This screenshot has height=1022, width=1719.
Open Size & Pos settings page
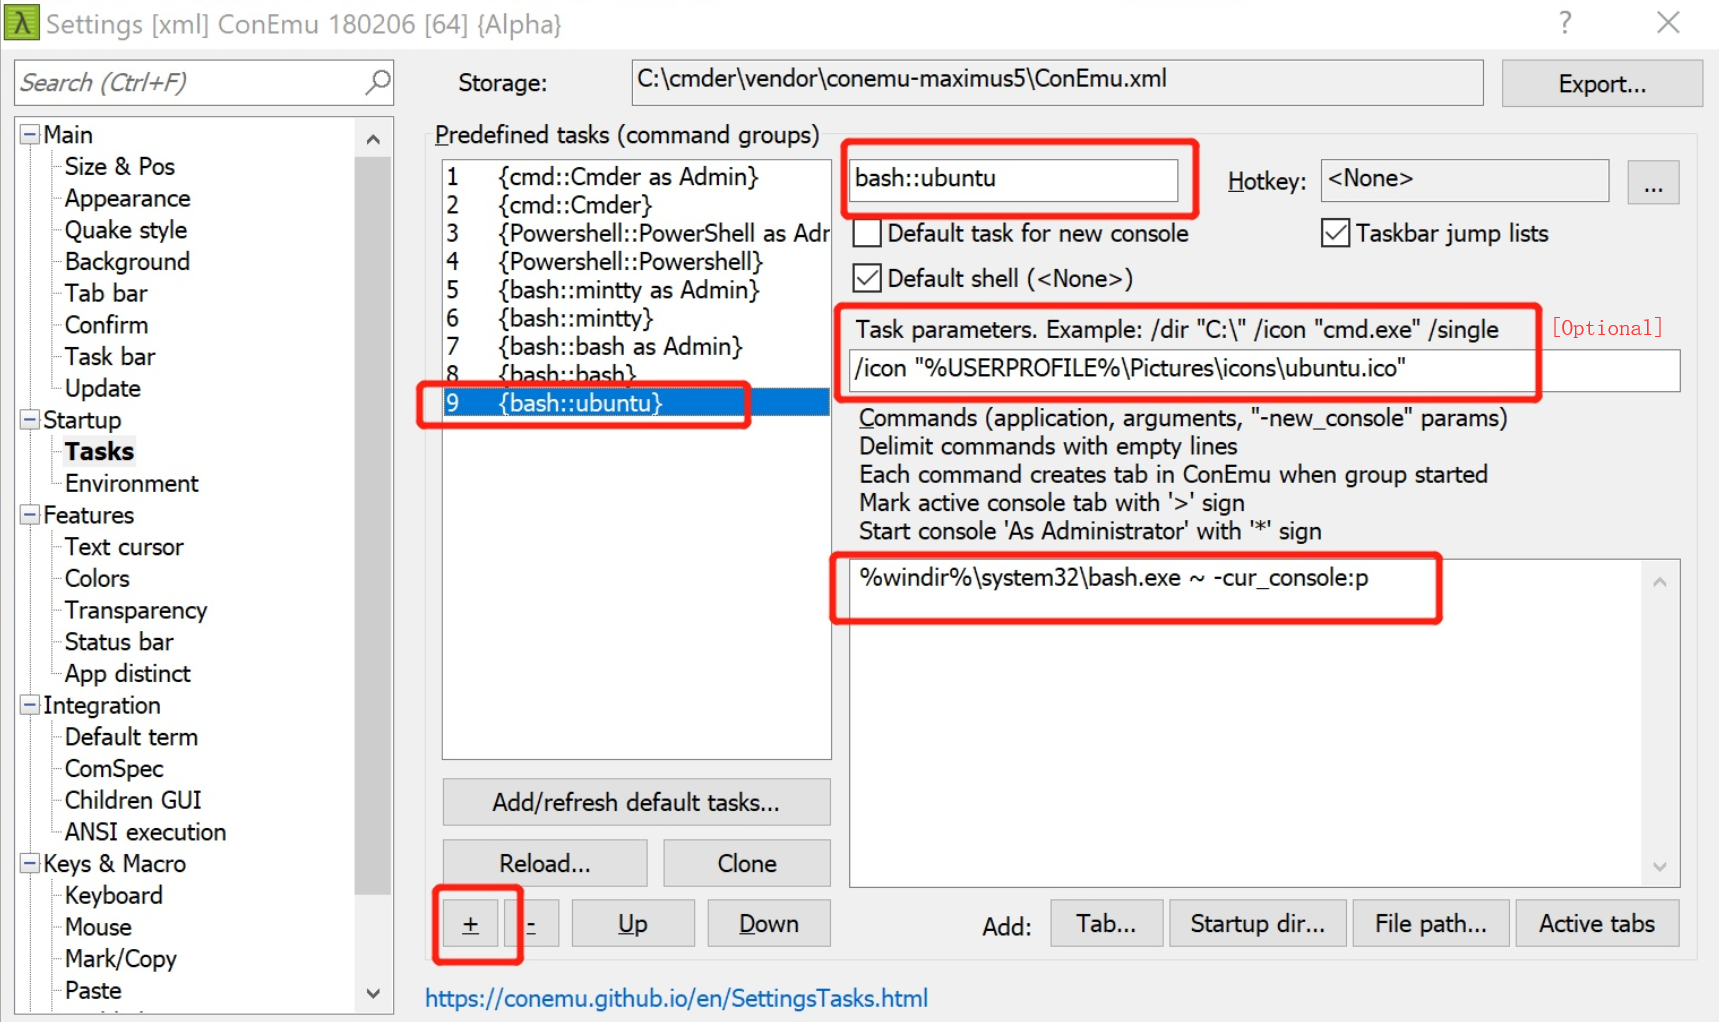point(120,166)
